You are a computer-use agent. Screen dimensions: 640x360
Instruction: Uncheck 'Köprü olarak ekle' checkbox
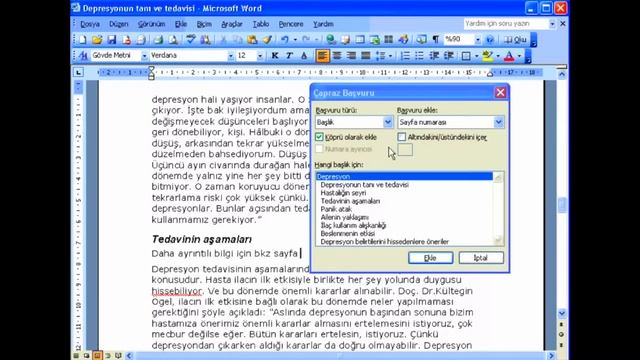319,137
